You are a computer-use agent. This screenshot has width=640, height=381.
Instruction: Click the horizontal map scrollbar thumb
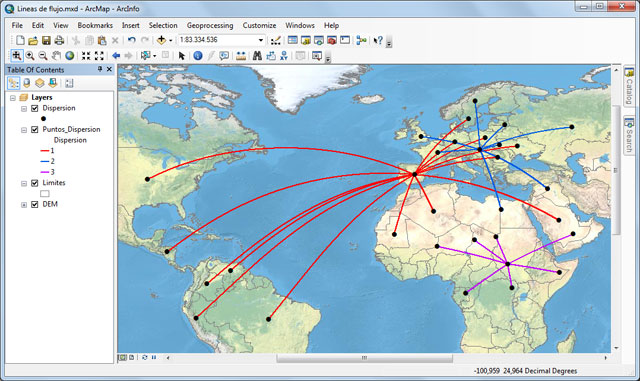tap(364, 358)
